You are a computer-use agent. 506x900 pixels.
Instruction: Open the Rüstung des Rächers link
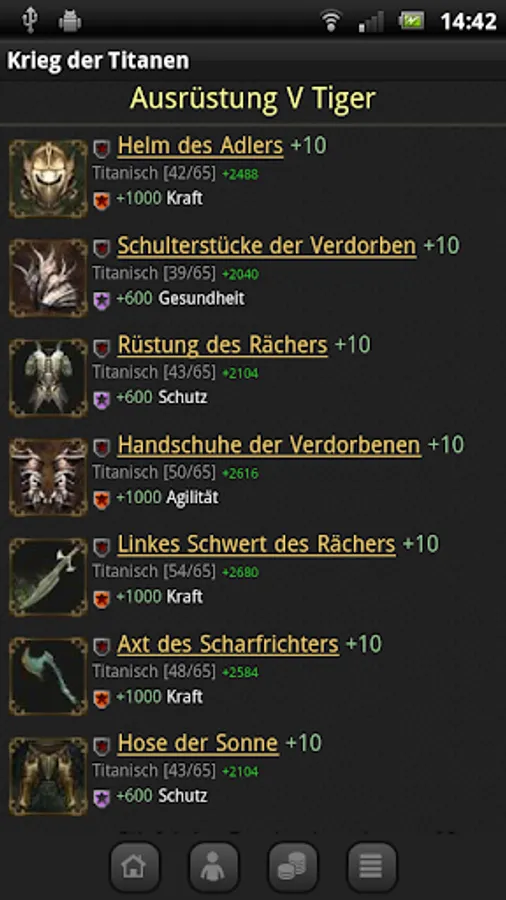pos(223,345)
